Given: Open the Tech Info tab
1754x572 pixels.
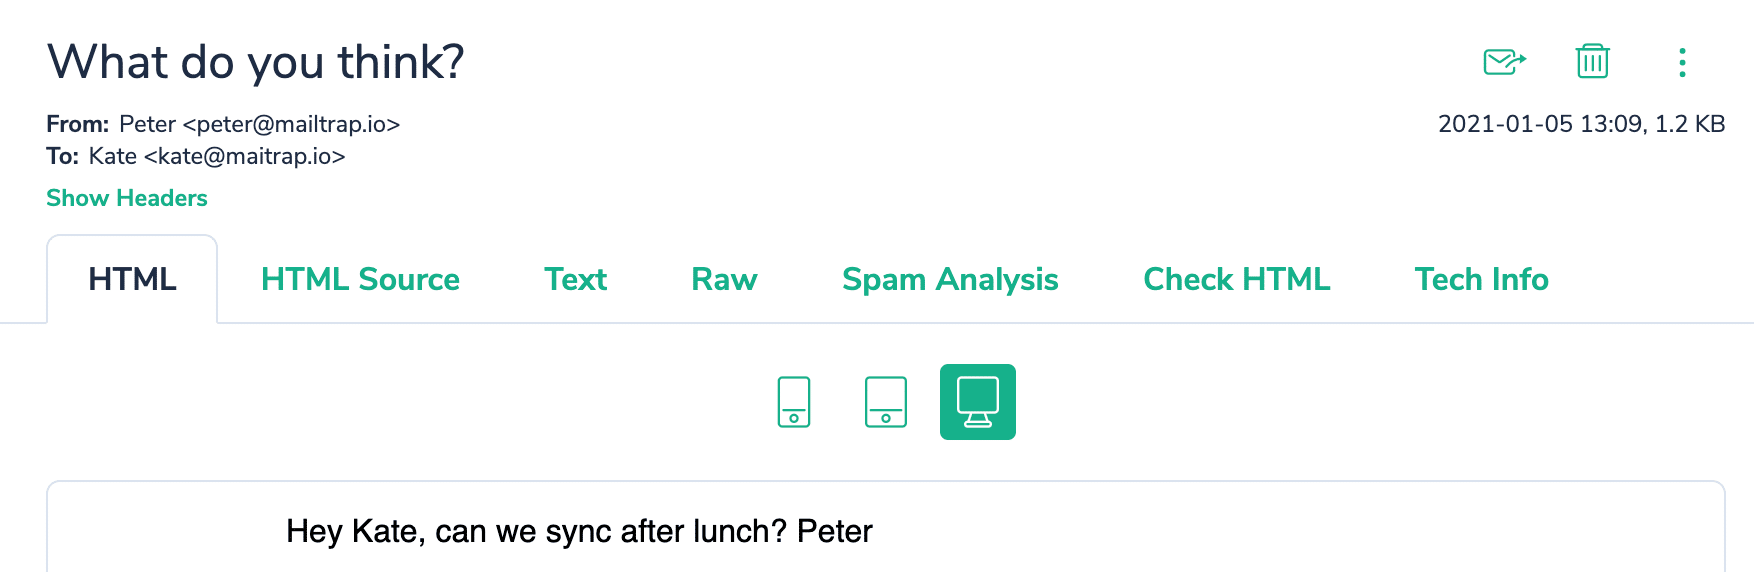Looking at the screenshot, I should pos(1481,279).
